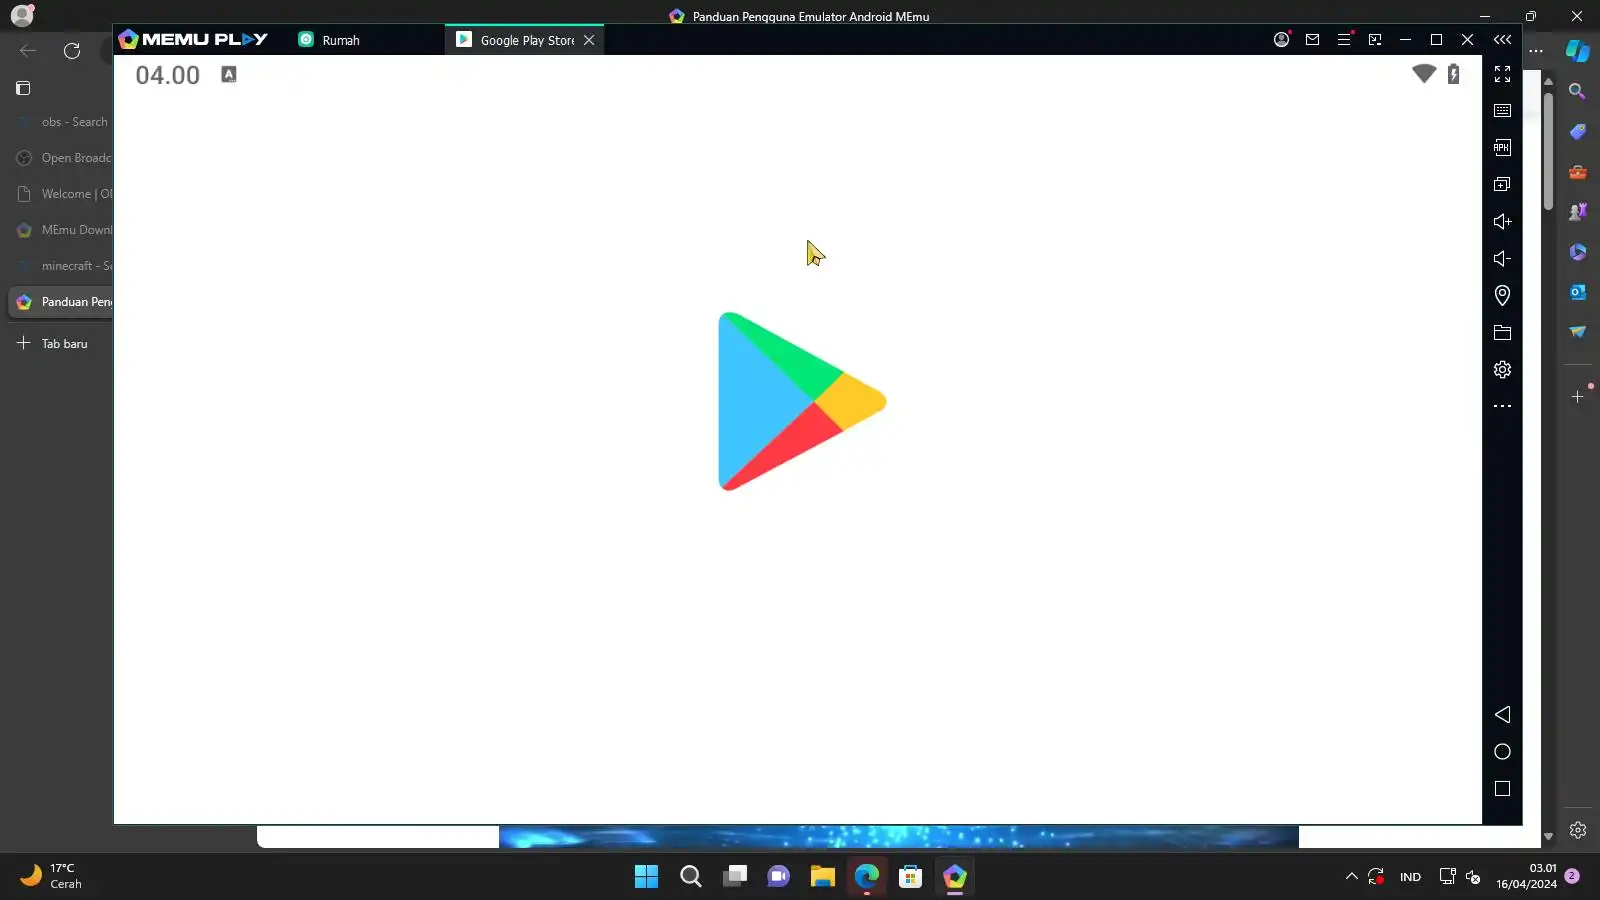1600x900 pixels.
Task: Open the clock showing 03.01 16/04/2024
Action: (x=1526, y=876)
